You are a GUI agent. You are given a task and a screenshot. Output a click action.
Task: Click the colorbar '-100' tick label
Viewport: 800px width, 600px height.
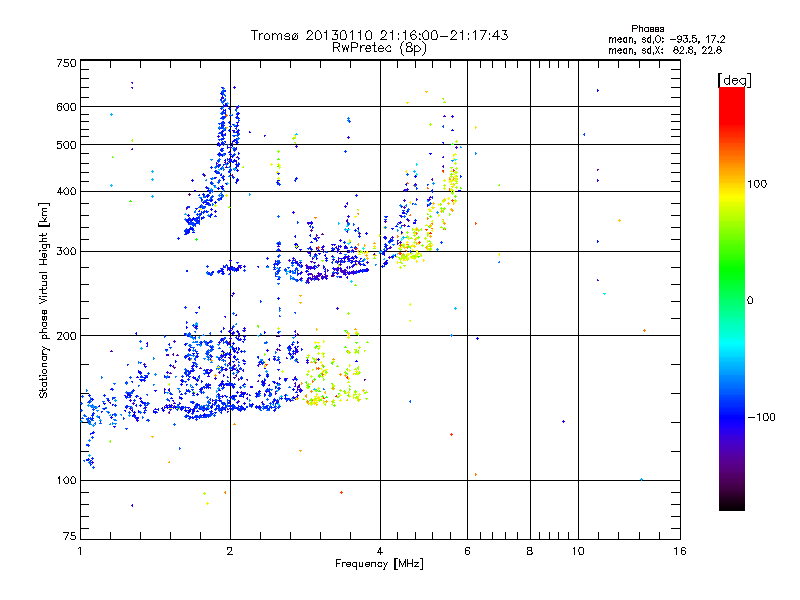[x=761, y=417]
